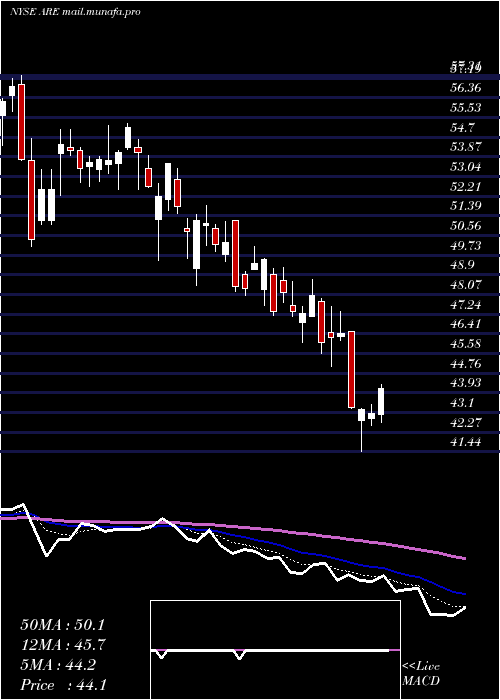This screenshot has width=500, height=700.
Task: Click the 44.76 price axis label
Action: tap(466, 363)
